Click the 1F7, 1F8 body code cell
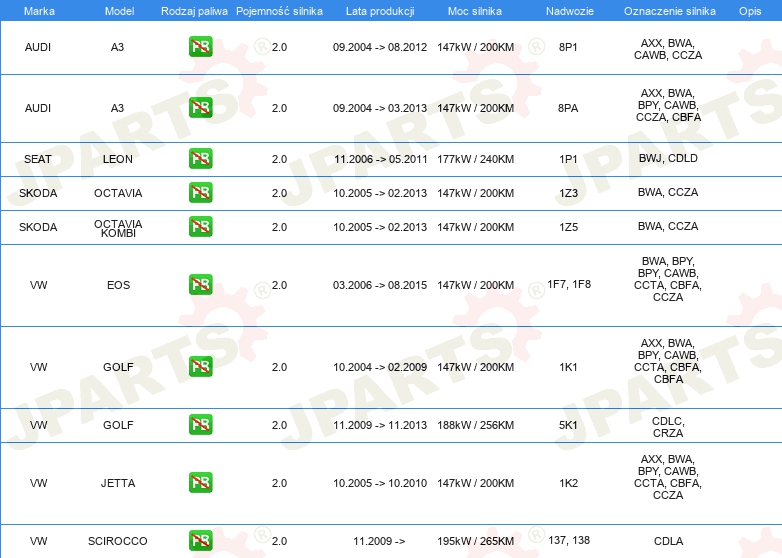 (569, 284)
